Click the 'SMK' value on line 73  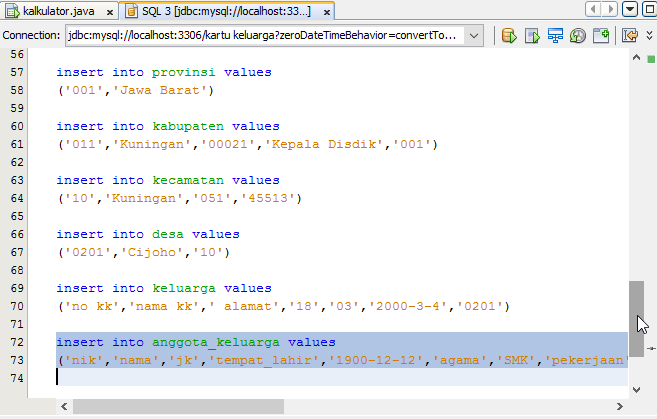pyautogui.click(x=515, y=360)
